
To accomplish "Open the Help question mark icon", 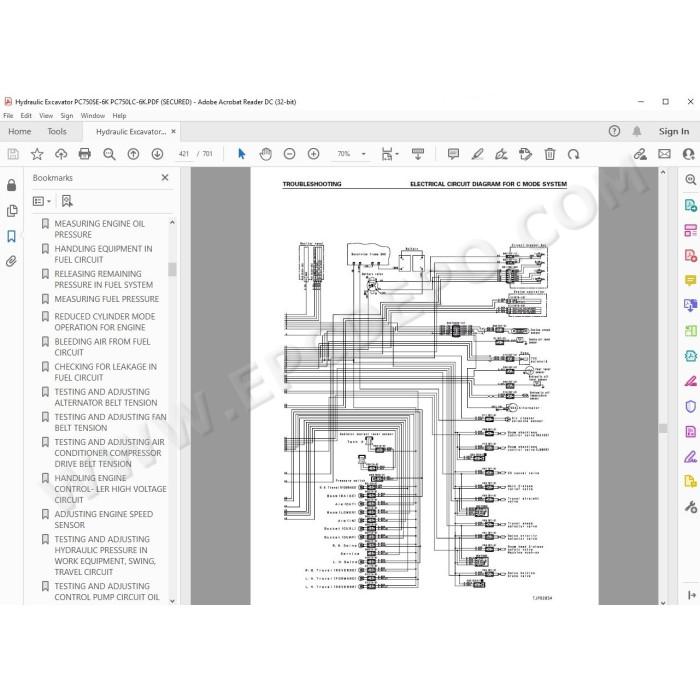I will pyautogui.click(x=614, y=131).
